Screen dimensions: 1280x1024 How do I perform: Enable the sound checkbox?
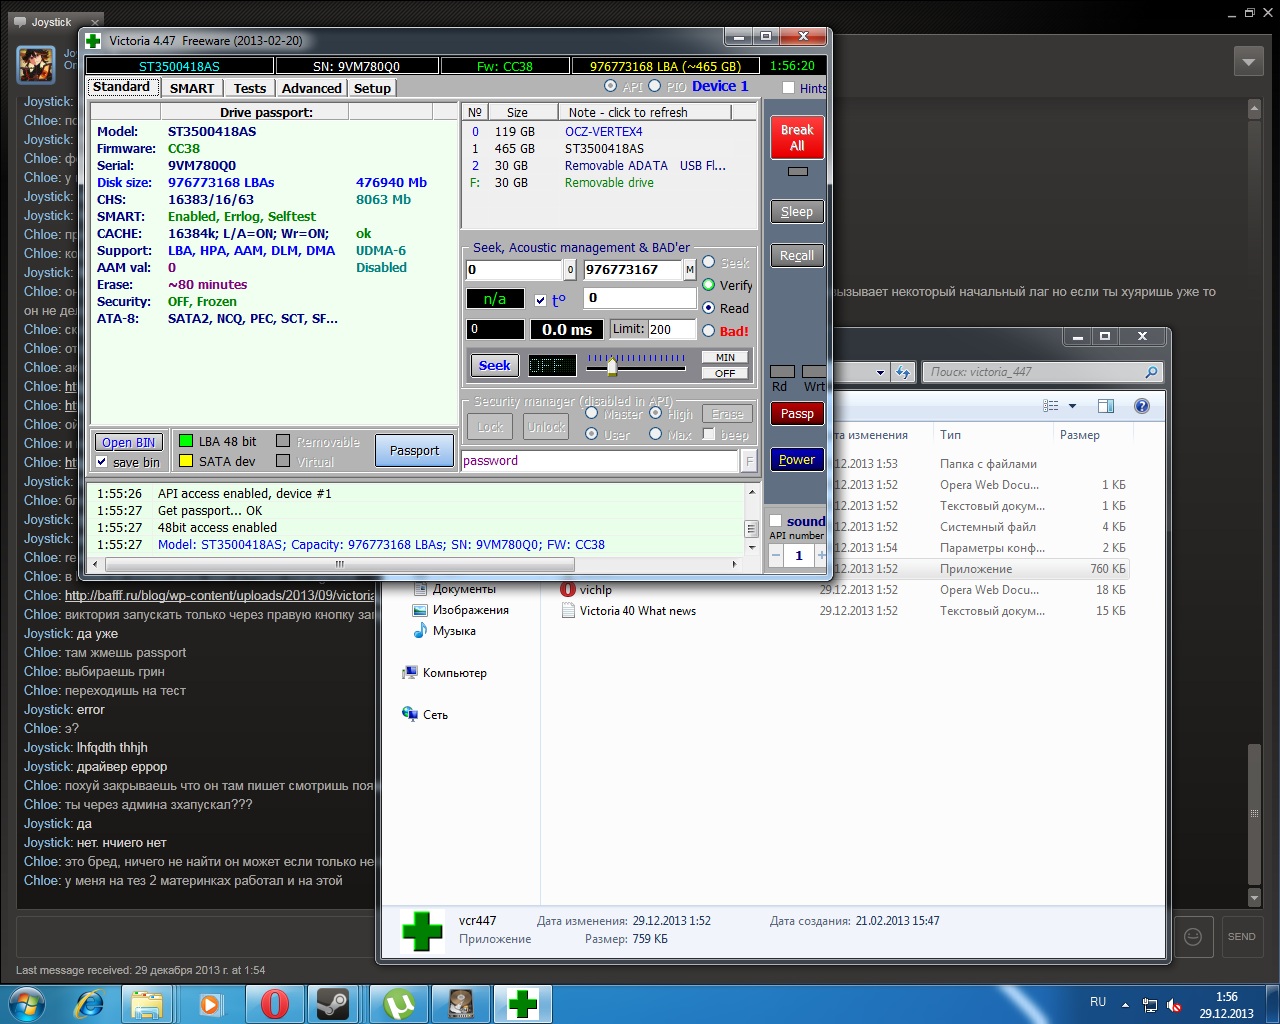[775, 521]
